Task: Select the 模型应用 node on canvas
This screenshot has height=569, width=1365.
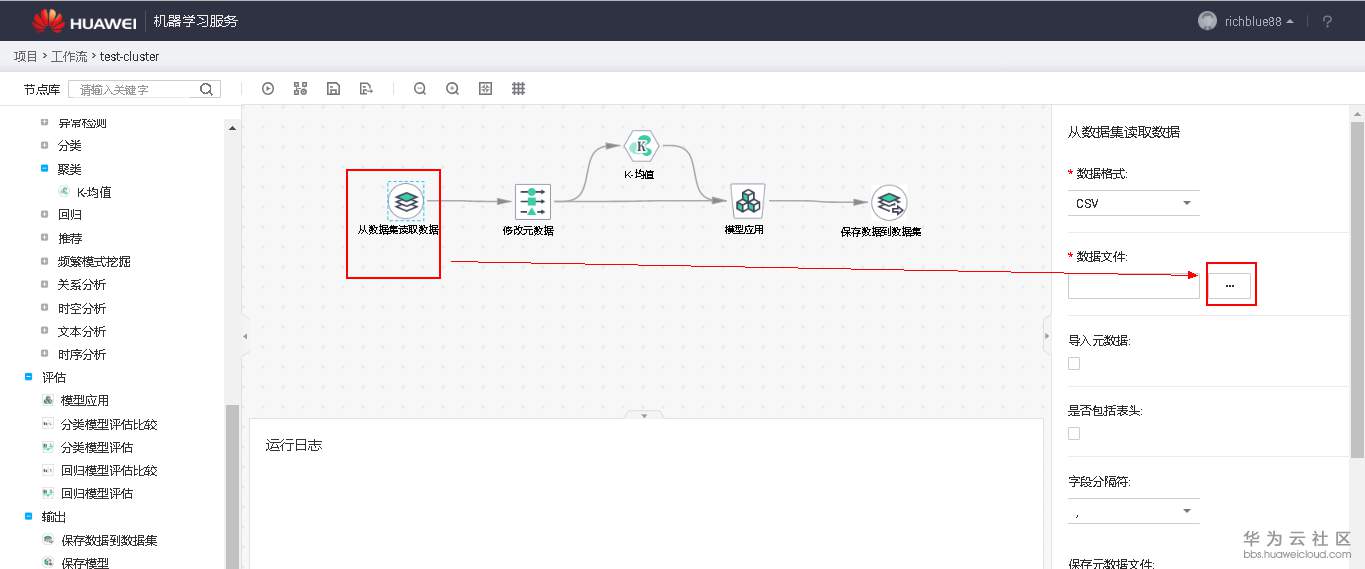Action: click(x=747, y=201)
